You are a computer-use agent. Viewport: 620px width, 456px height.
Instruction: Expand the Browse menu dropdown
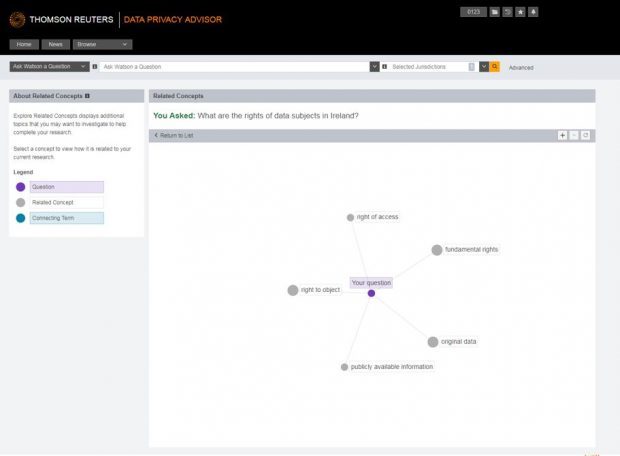[102, 45]
